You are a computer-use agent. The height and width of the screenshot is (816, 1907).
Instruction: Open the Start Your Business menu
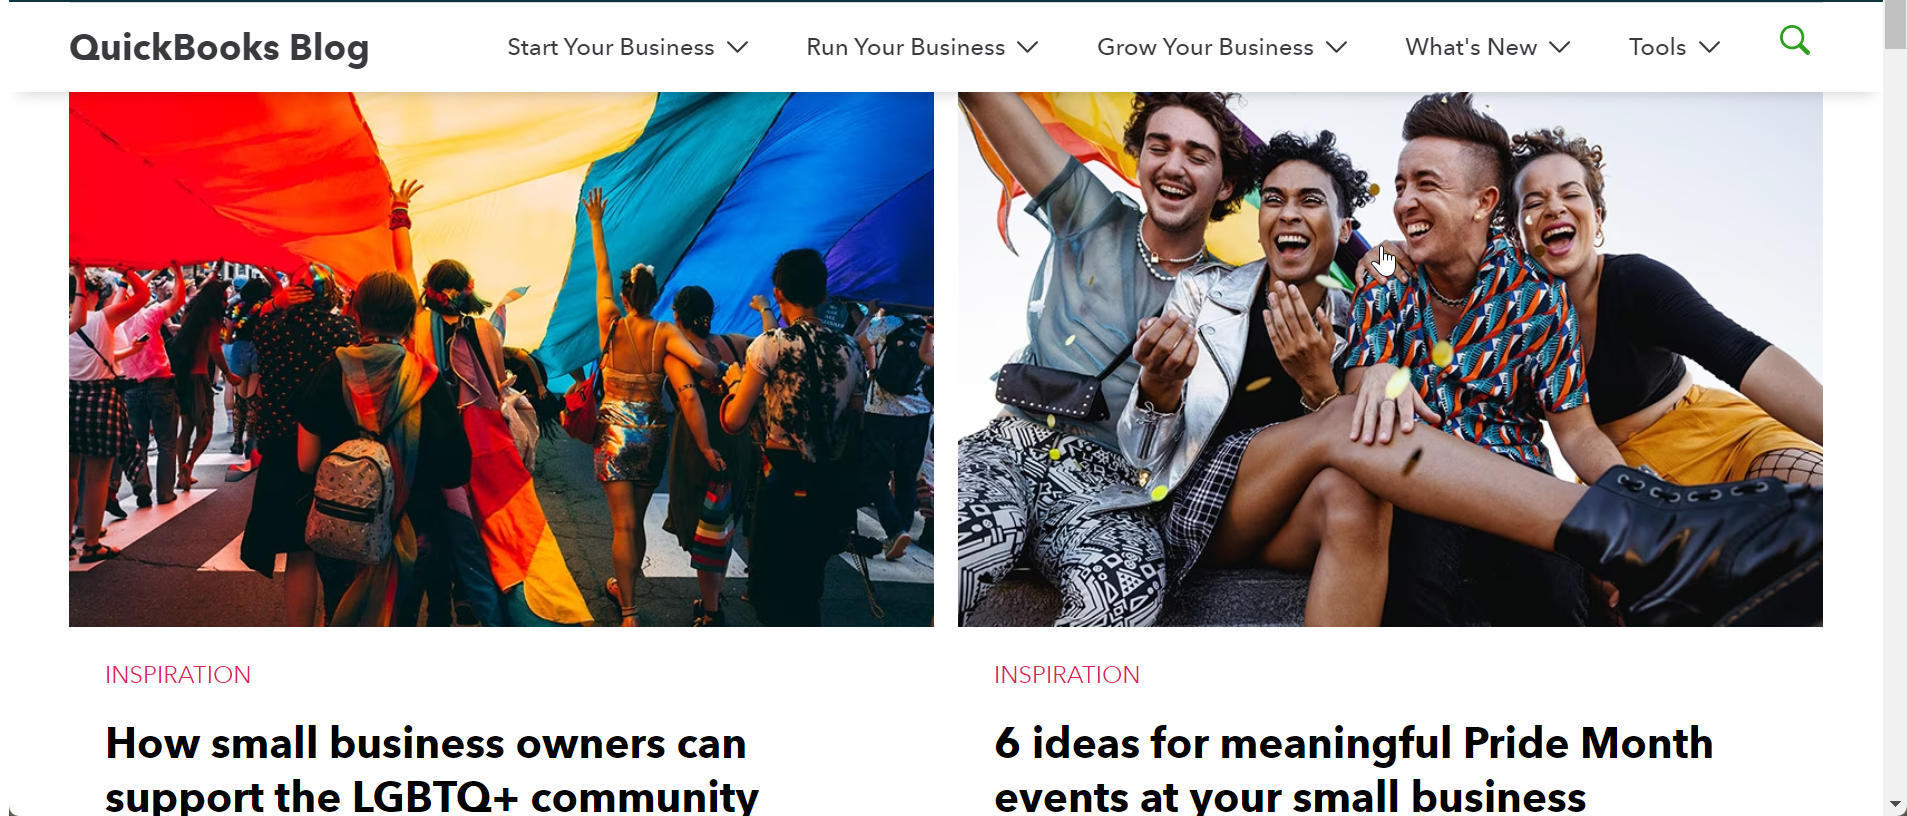point(611,47)
